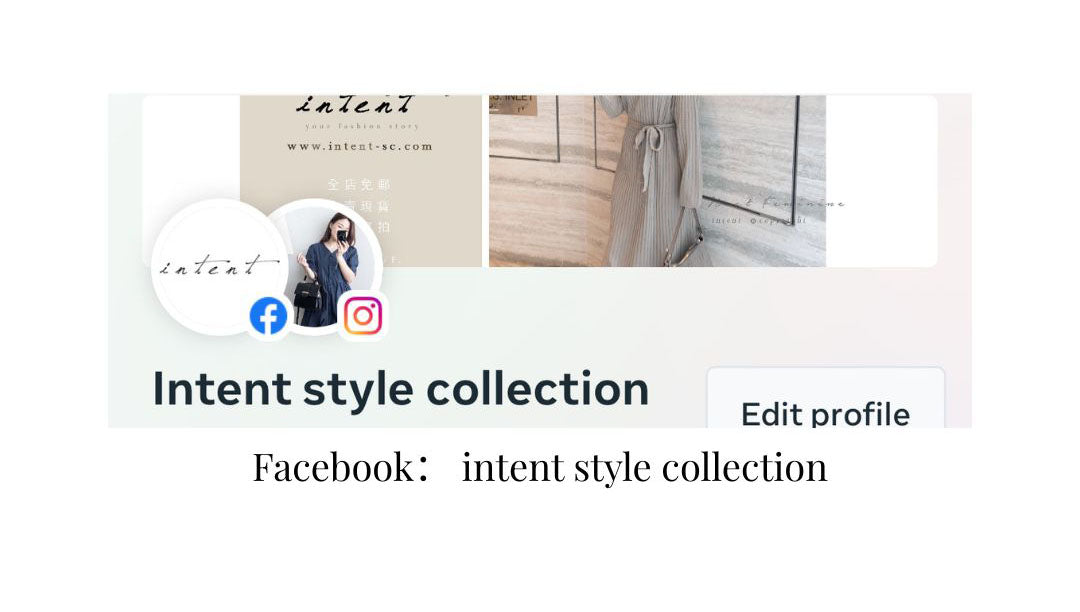This screenshot has height=612, width=1080.
Task: Click the blank white area right of cover
Action: click(882, 180)
